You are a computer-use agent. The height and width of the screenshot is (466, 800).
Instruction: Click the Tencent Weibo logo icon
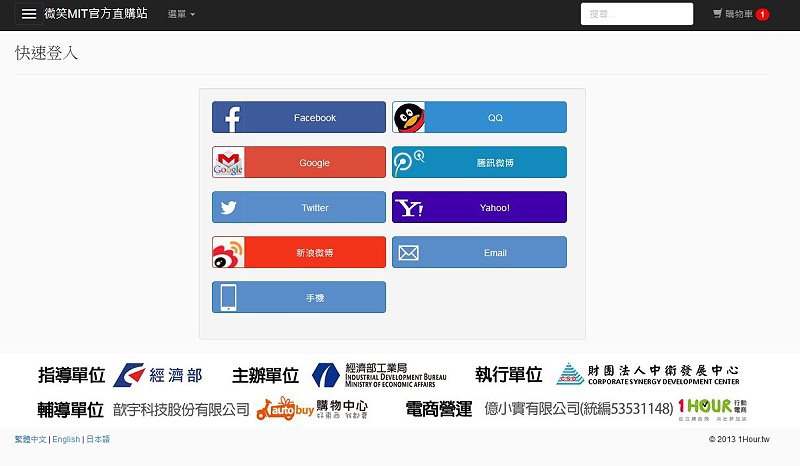pyautogui.click(x=409, y=162)
